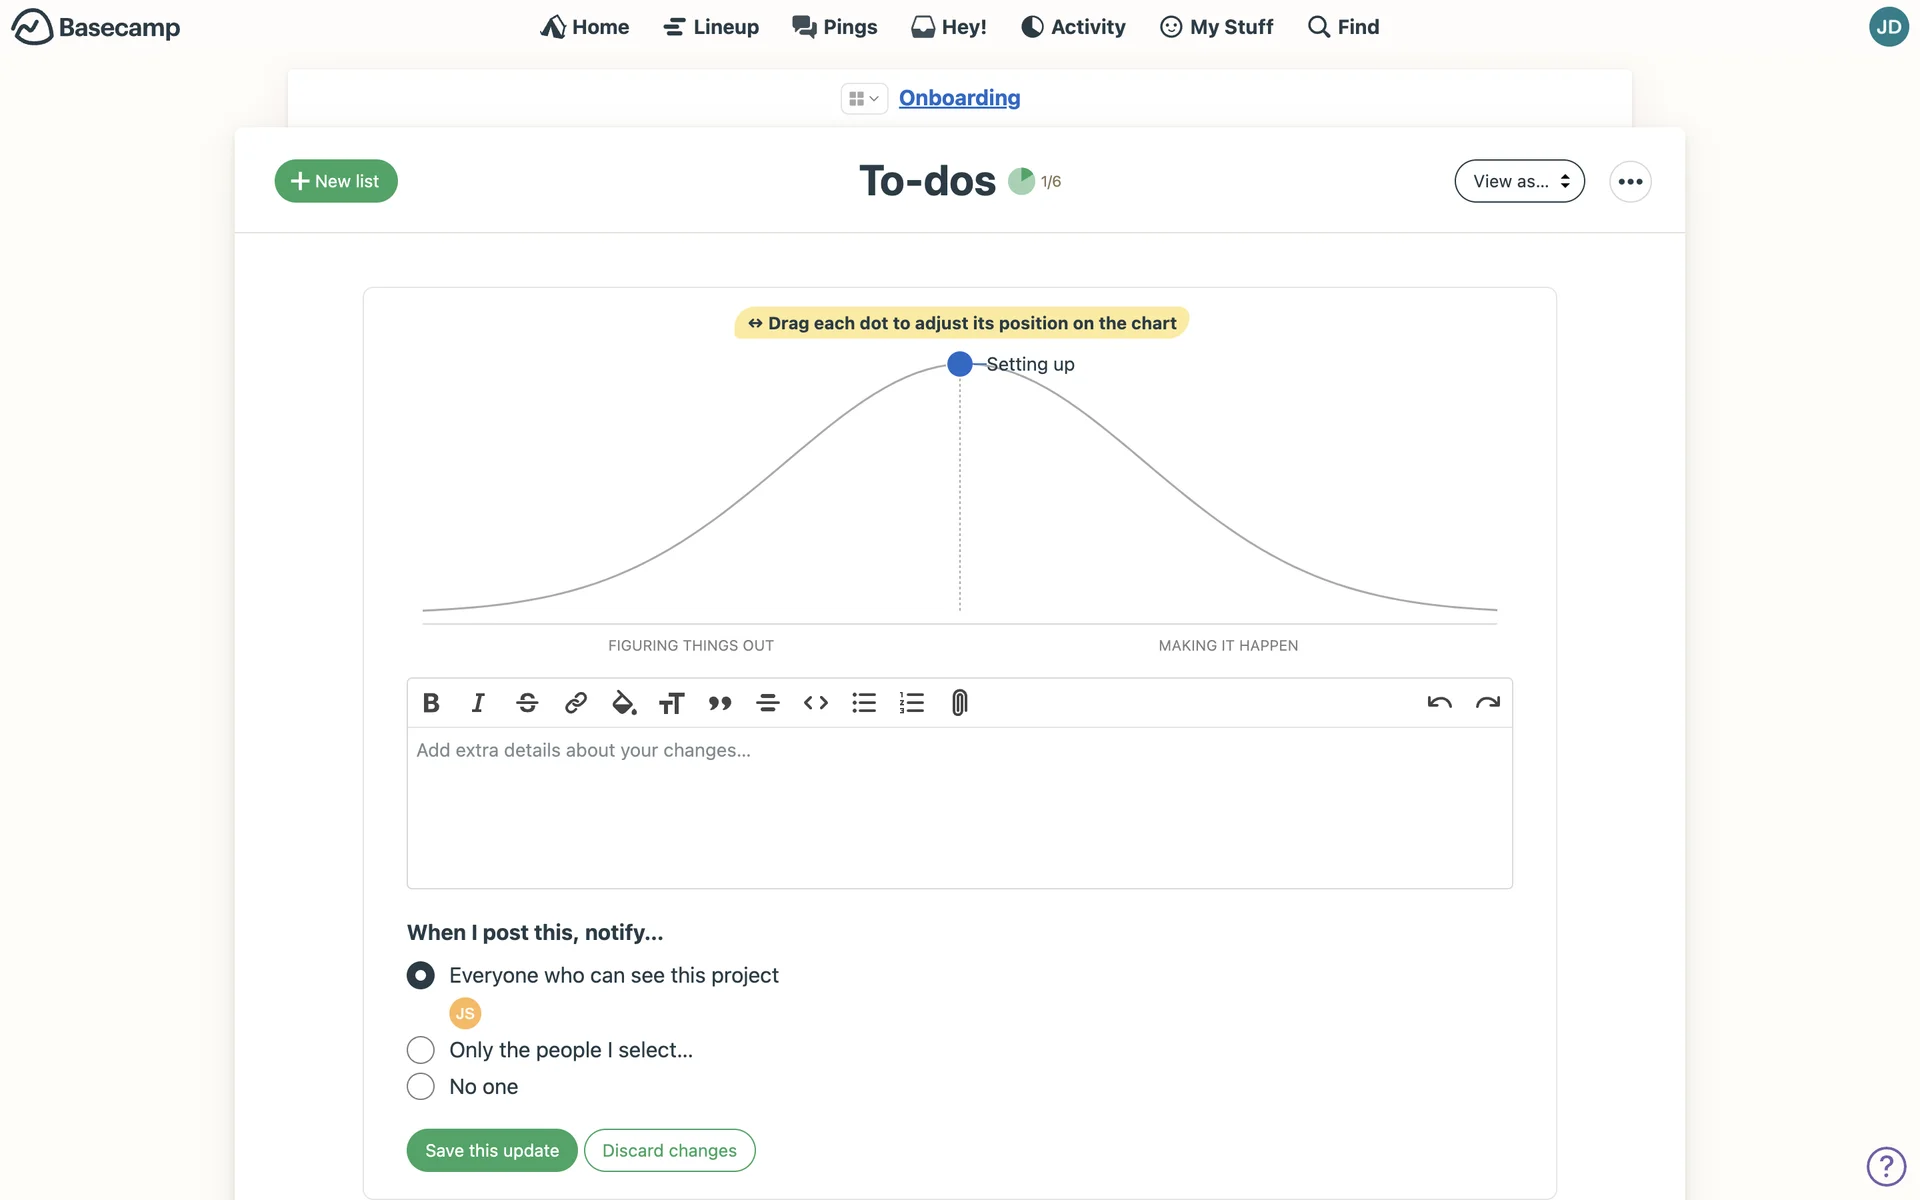Select "Everyone who can see this project"
Screen dimensions: 1920x1200
tap(421, 975)
